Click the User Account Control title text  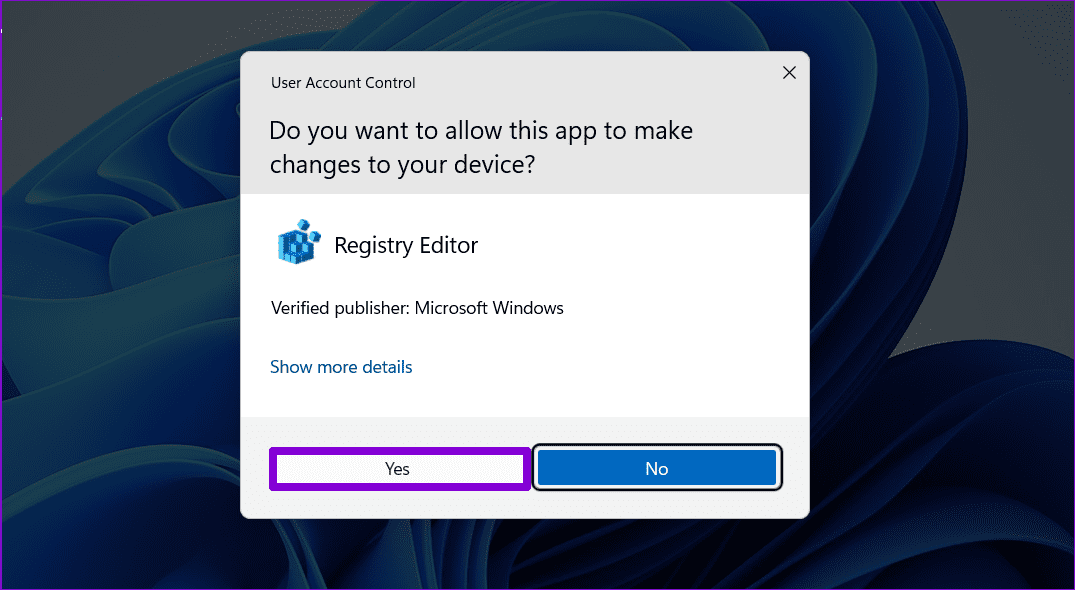(x=343, y=83)
